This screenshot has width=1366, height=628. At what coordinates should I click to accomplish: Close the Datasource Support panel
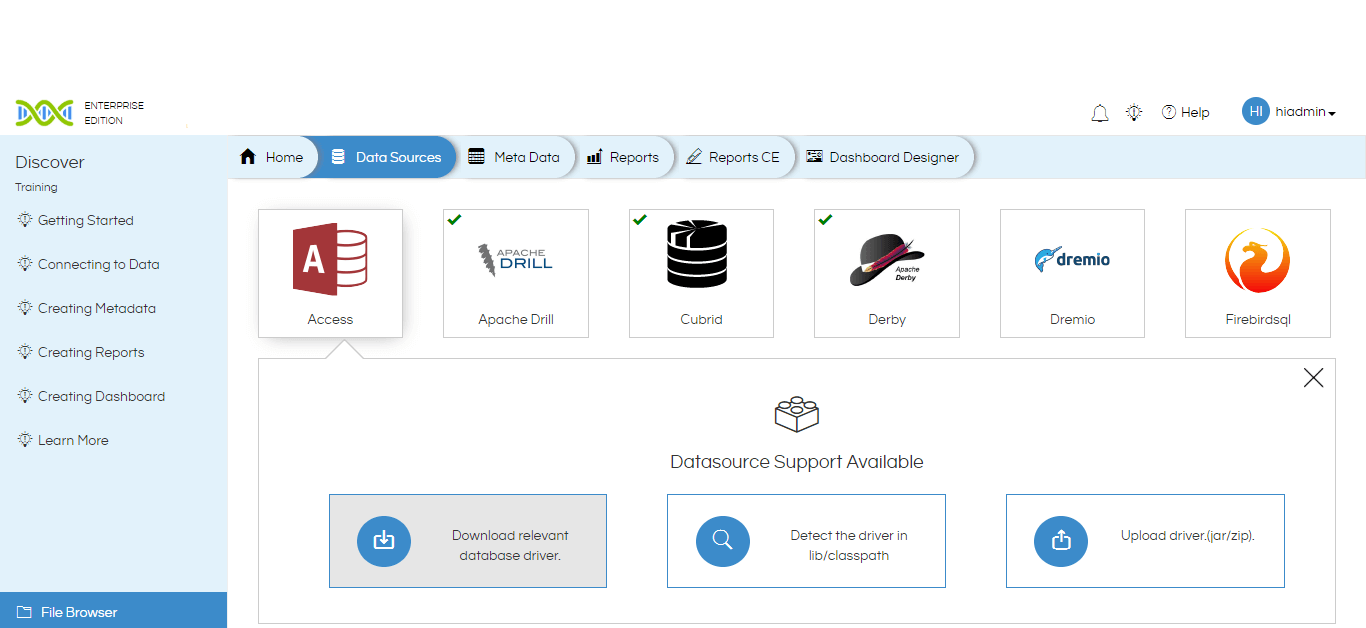[1313, 378]
